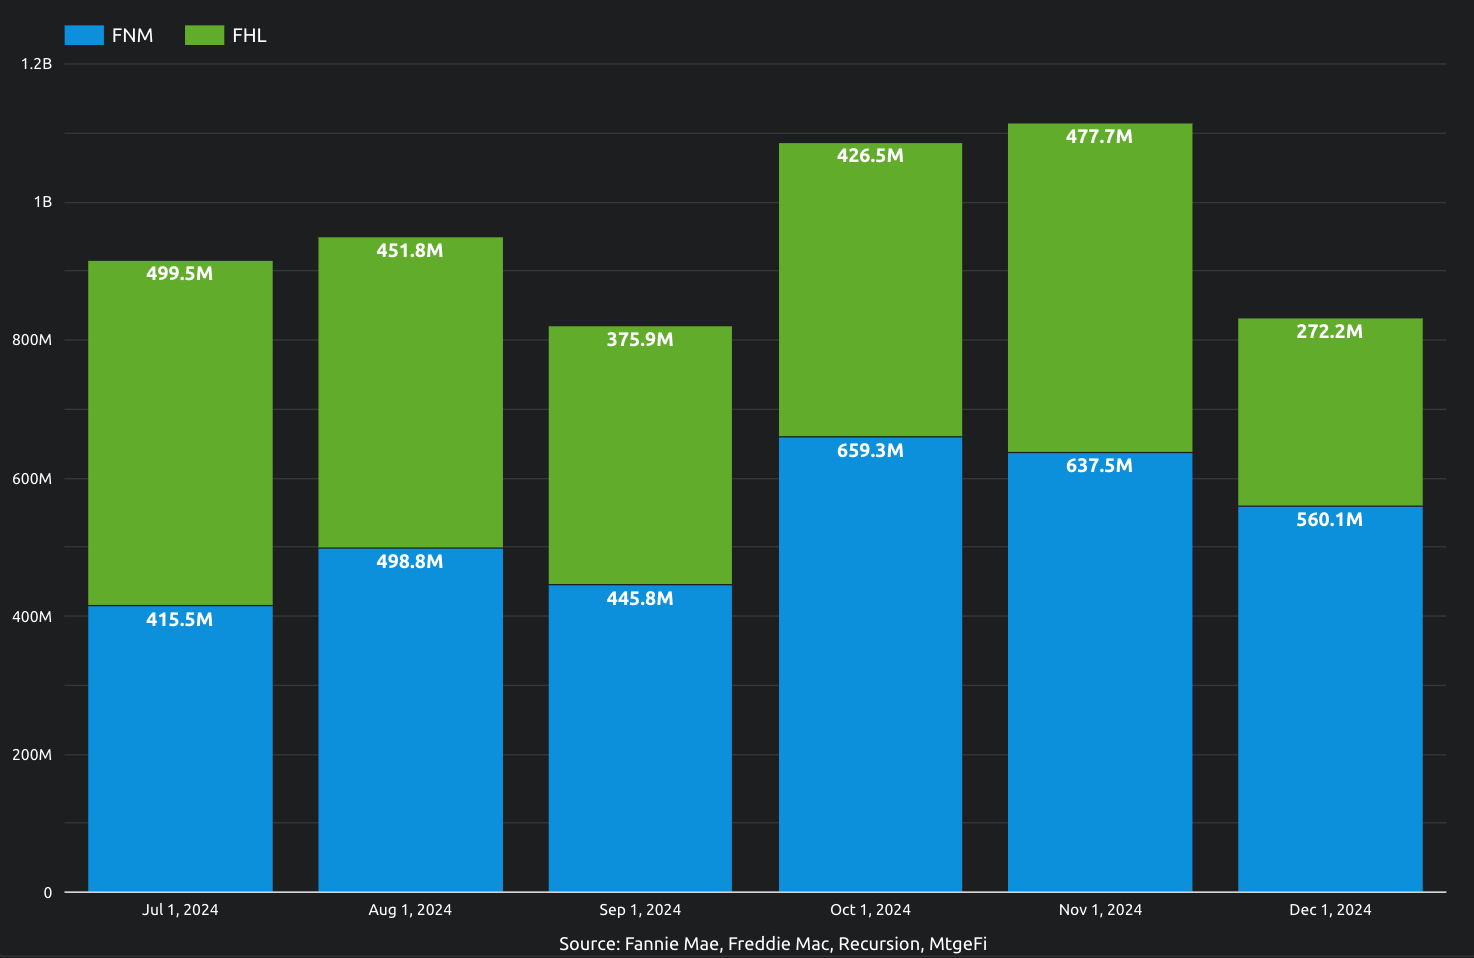Select the 498.8M FNM bar segment
Image resolution: width=1474 pixels, height=958 pixels.
tap(410, 719)
